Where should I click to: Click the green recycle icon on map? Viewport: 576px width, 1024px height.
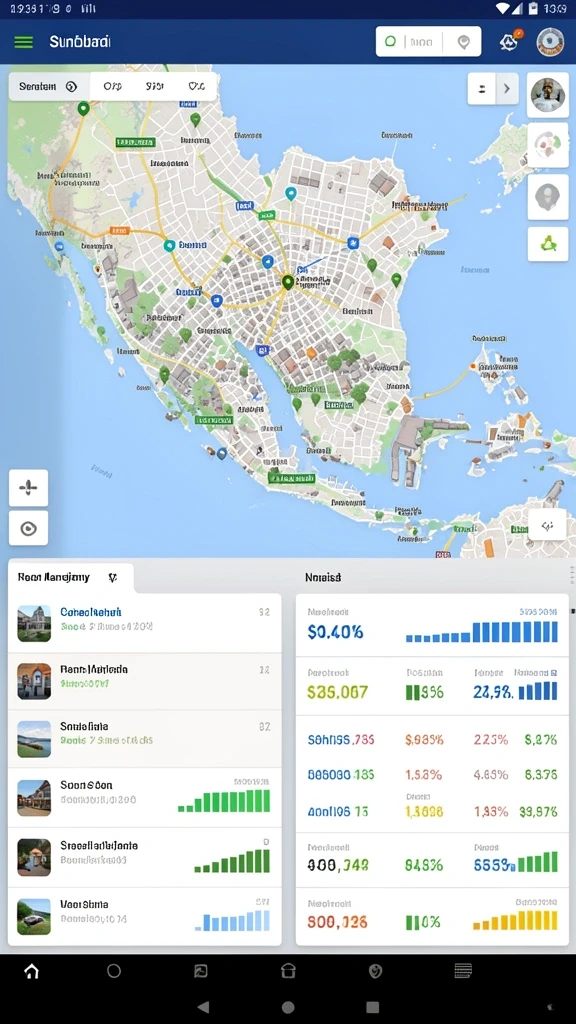548,244
